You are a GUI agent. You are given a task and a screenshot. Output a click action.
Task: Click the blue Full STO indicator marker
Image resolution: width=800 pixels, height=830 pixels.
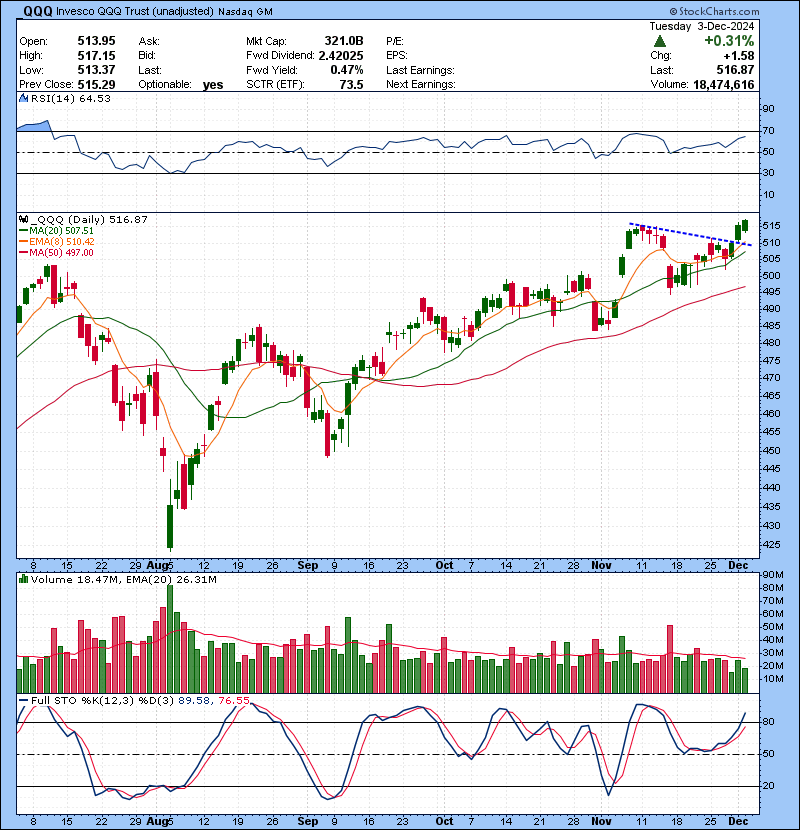(x=22, y=699)
